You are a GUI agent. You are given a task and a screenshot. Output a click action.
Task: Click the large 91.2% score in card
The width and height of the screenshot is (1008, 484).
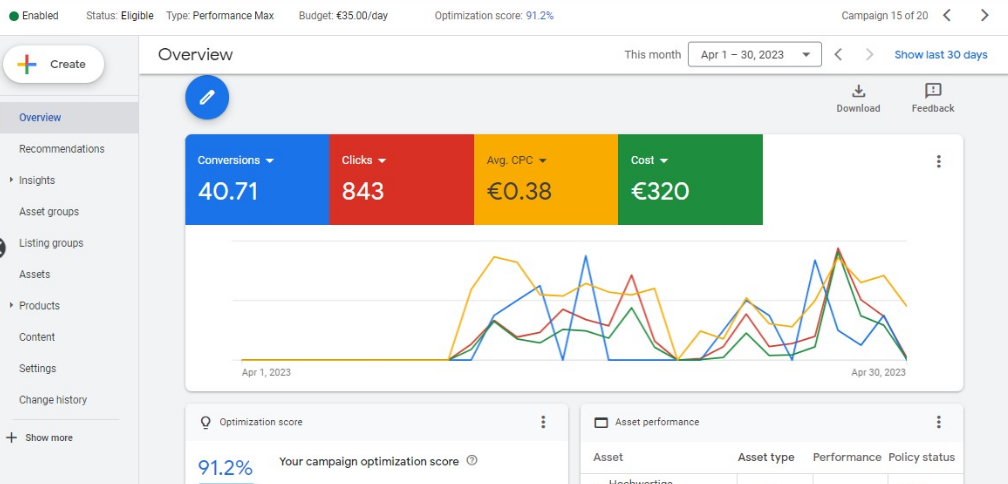225,467
